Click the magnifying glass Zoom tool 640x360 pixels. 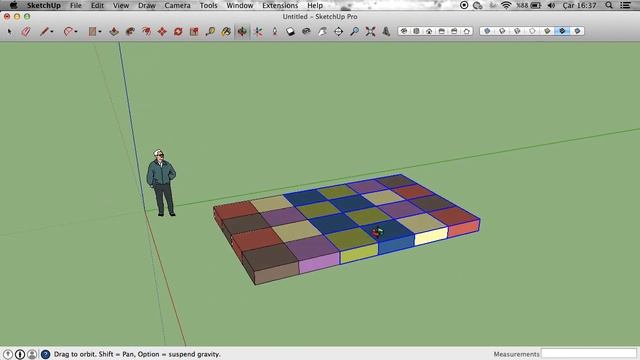[x=354, y=31]
